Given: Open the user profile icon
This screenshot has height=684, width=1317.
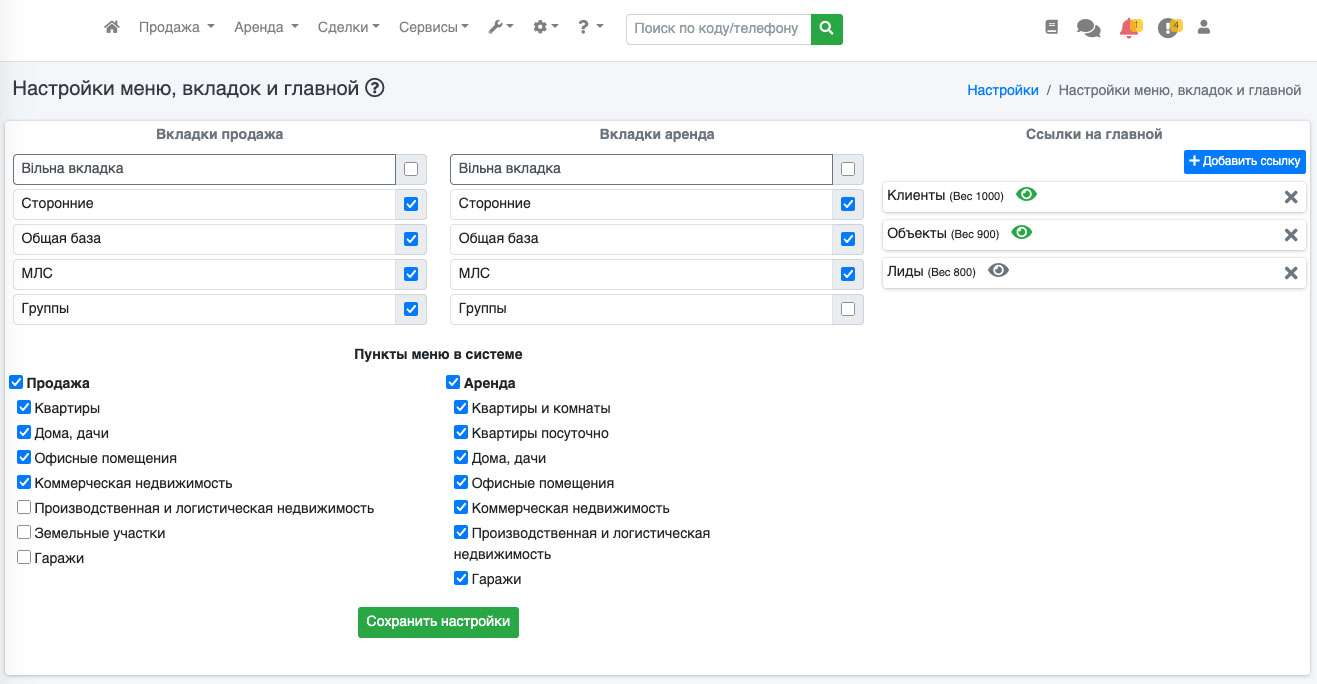Looking at the screenshot, I should [1204, 28].
